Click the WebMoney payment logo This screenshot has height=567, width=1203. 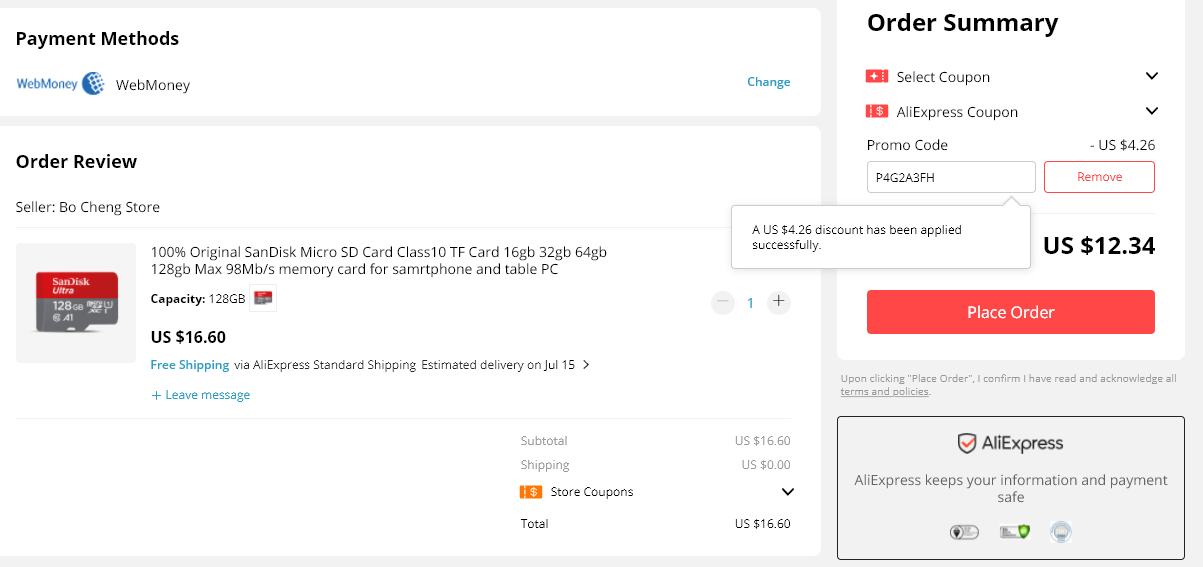click(61, 84)
